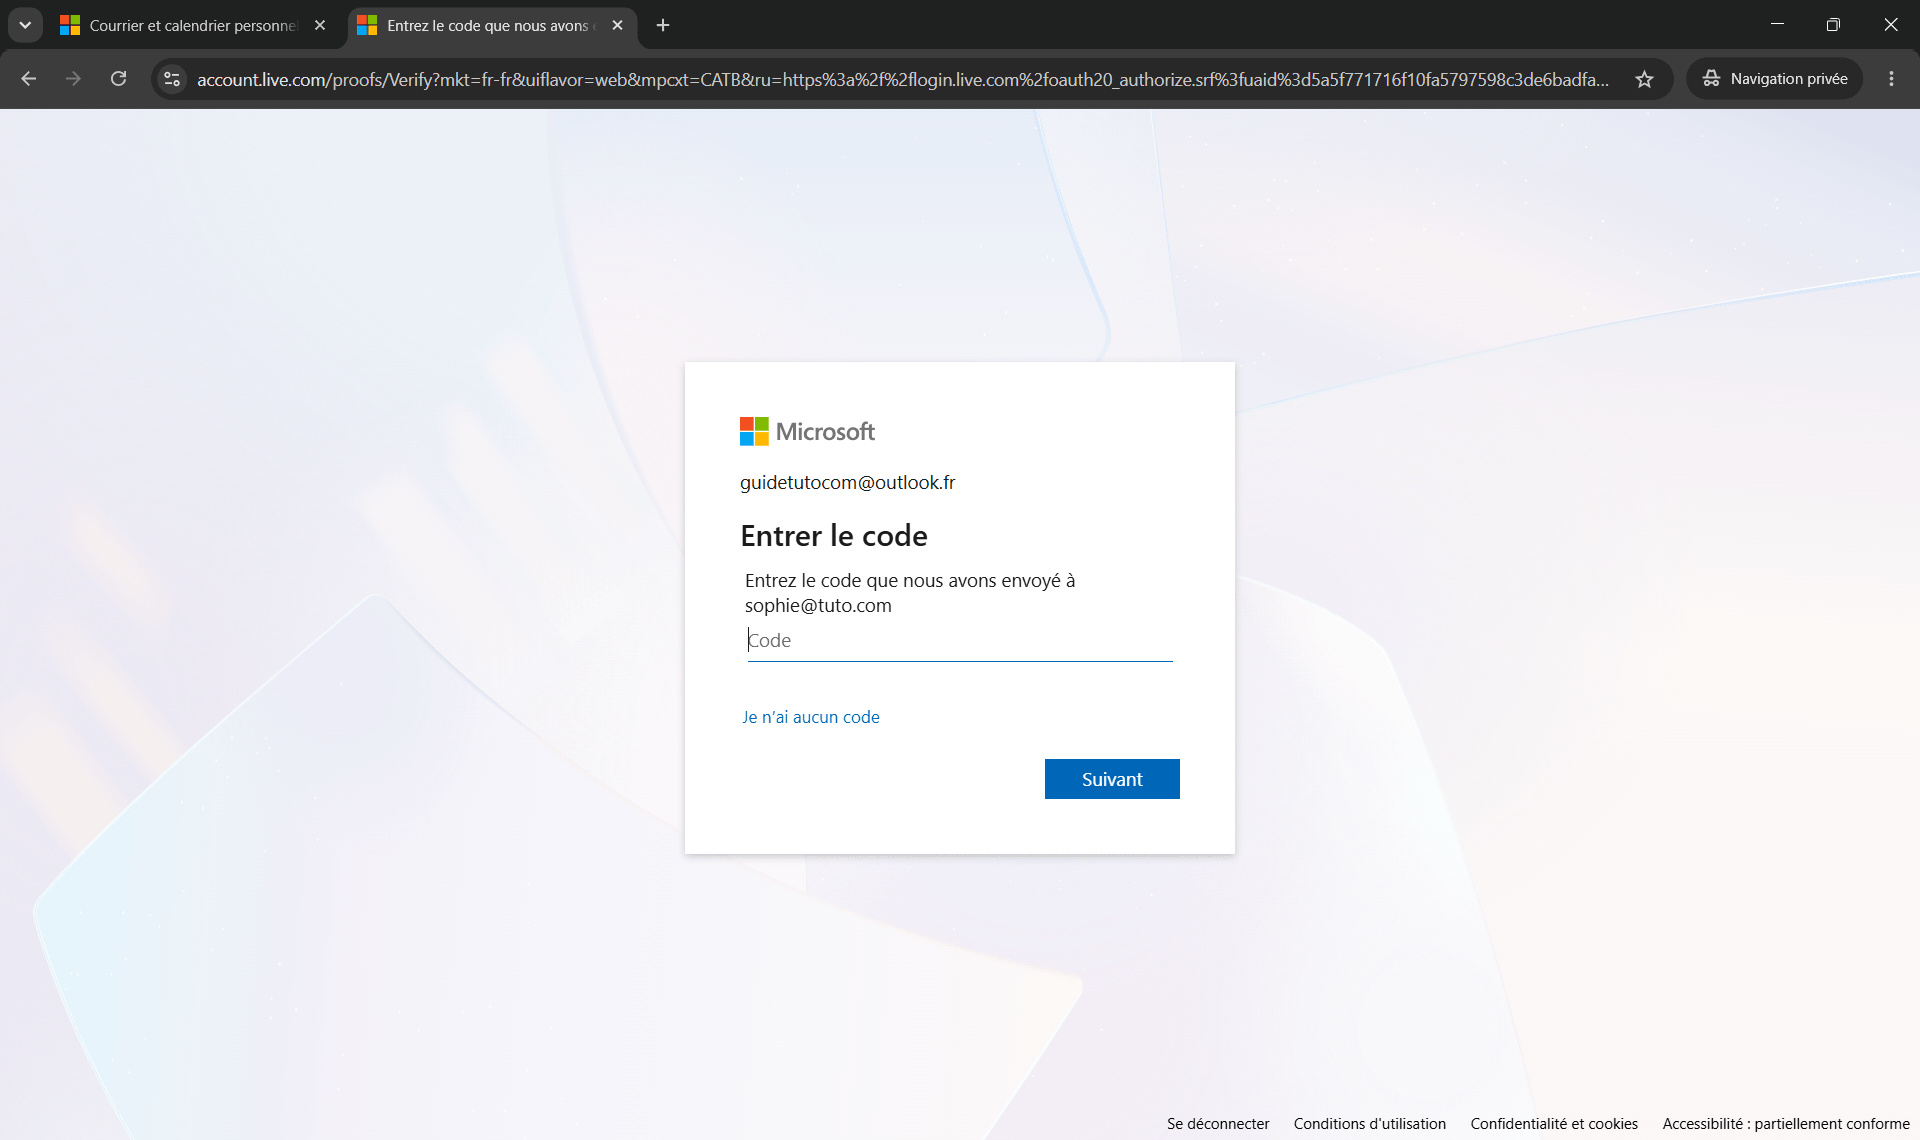This screenshot has width=1920, height=1140.
Task: Open a new tab with the plus button
Action: point(662,25)
